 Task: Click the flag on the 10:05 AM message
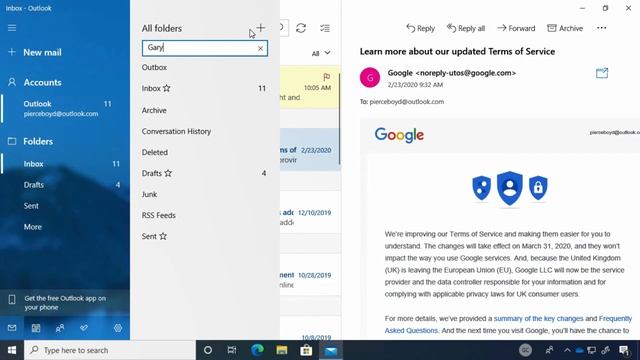tap(327, 77)
